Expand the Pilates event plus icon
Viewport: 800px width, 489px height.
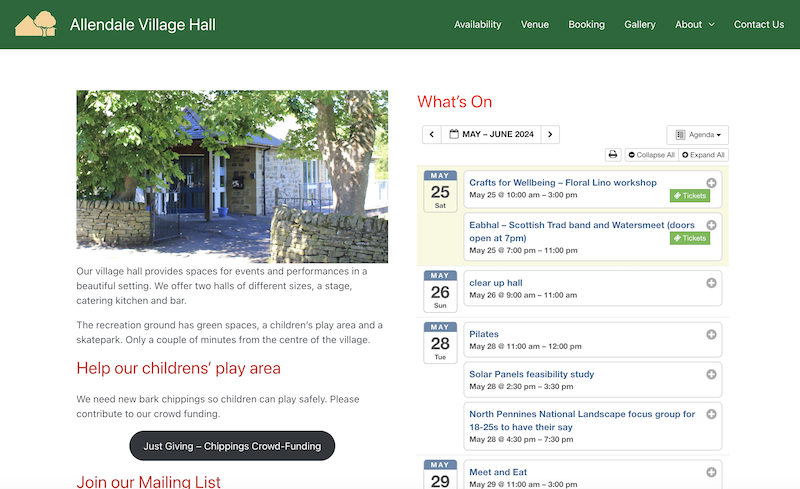[711, 334]
